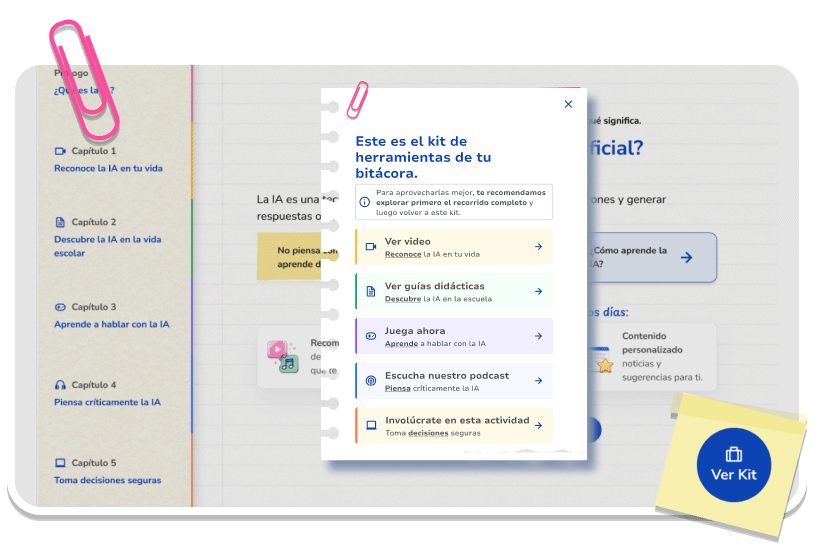Click the headphones icon beside Capítulo 4
The height and width of the screenshot is (546, 814).
click(60, 385)
